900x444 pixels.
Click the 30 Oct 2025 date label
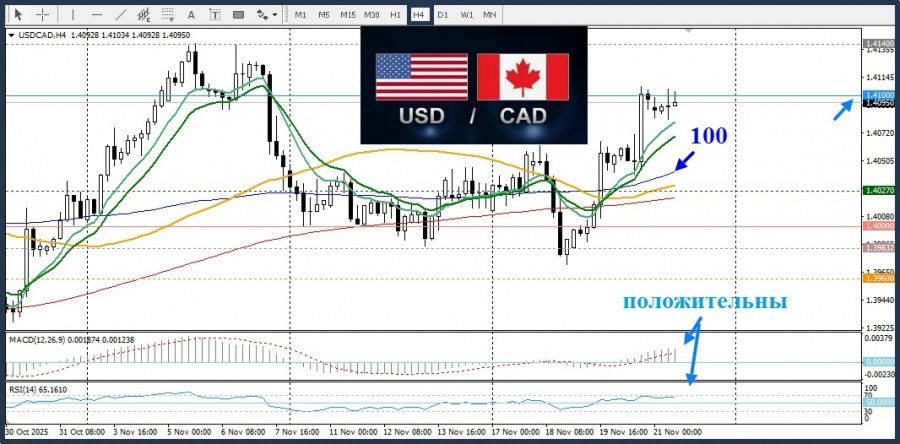[28, 431]
